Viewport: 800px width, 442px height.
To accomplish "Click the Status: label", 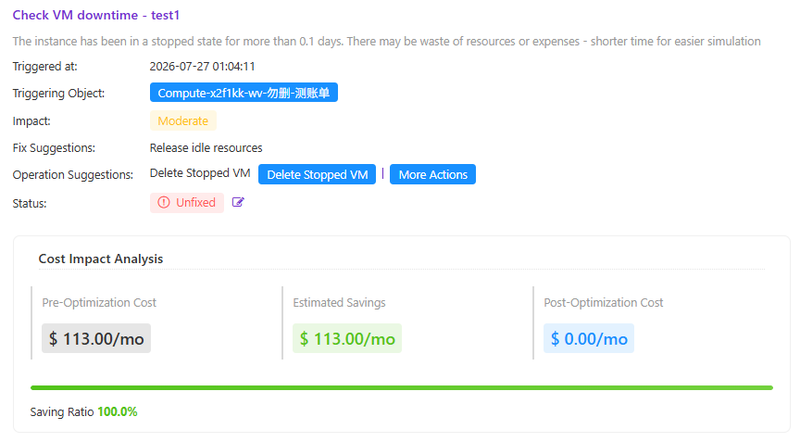I will point(30,203).
